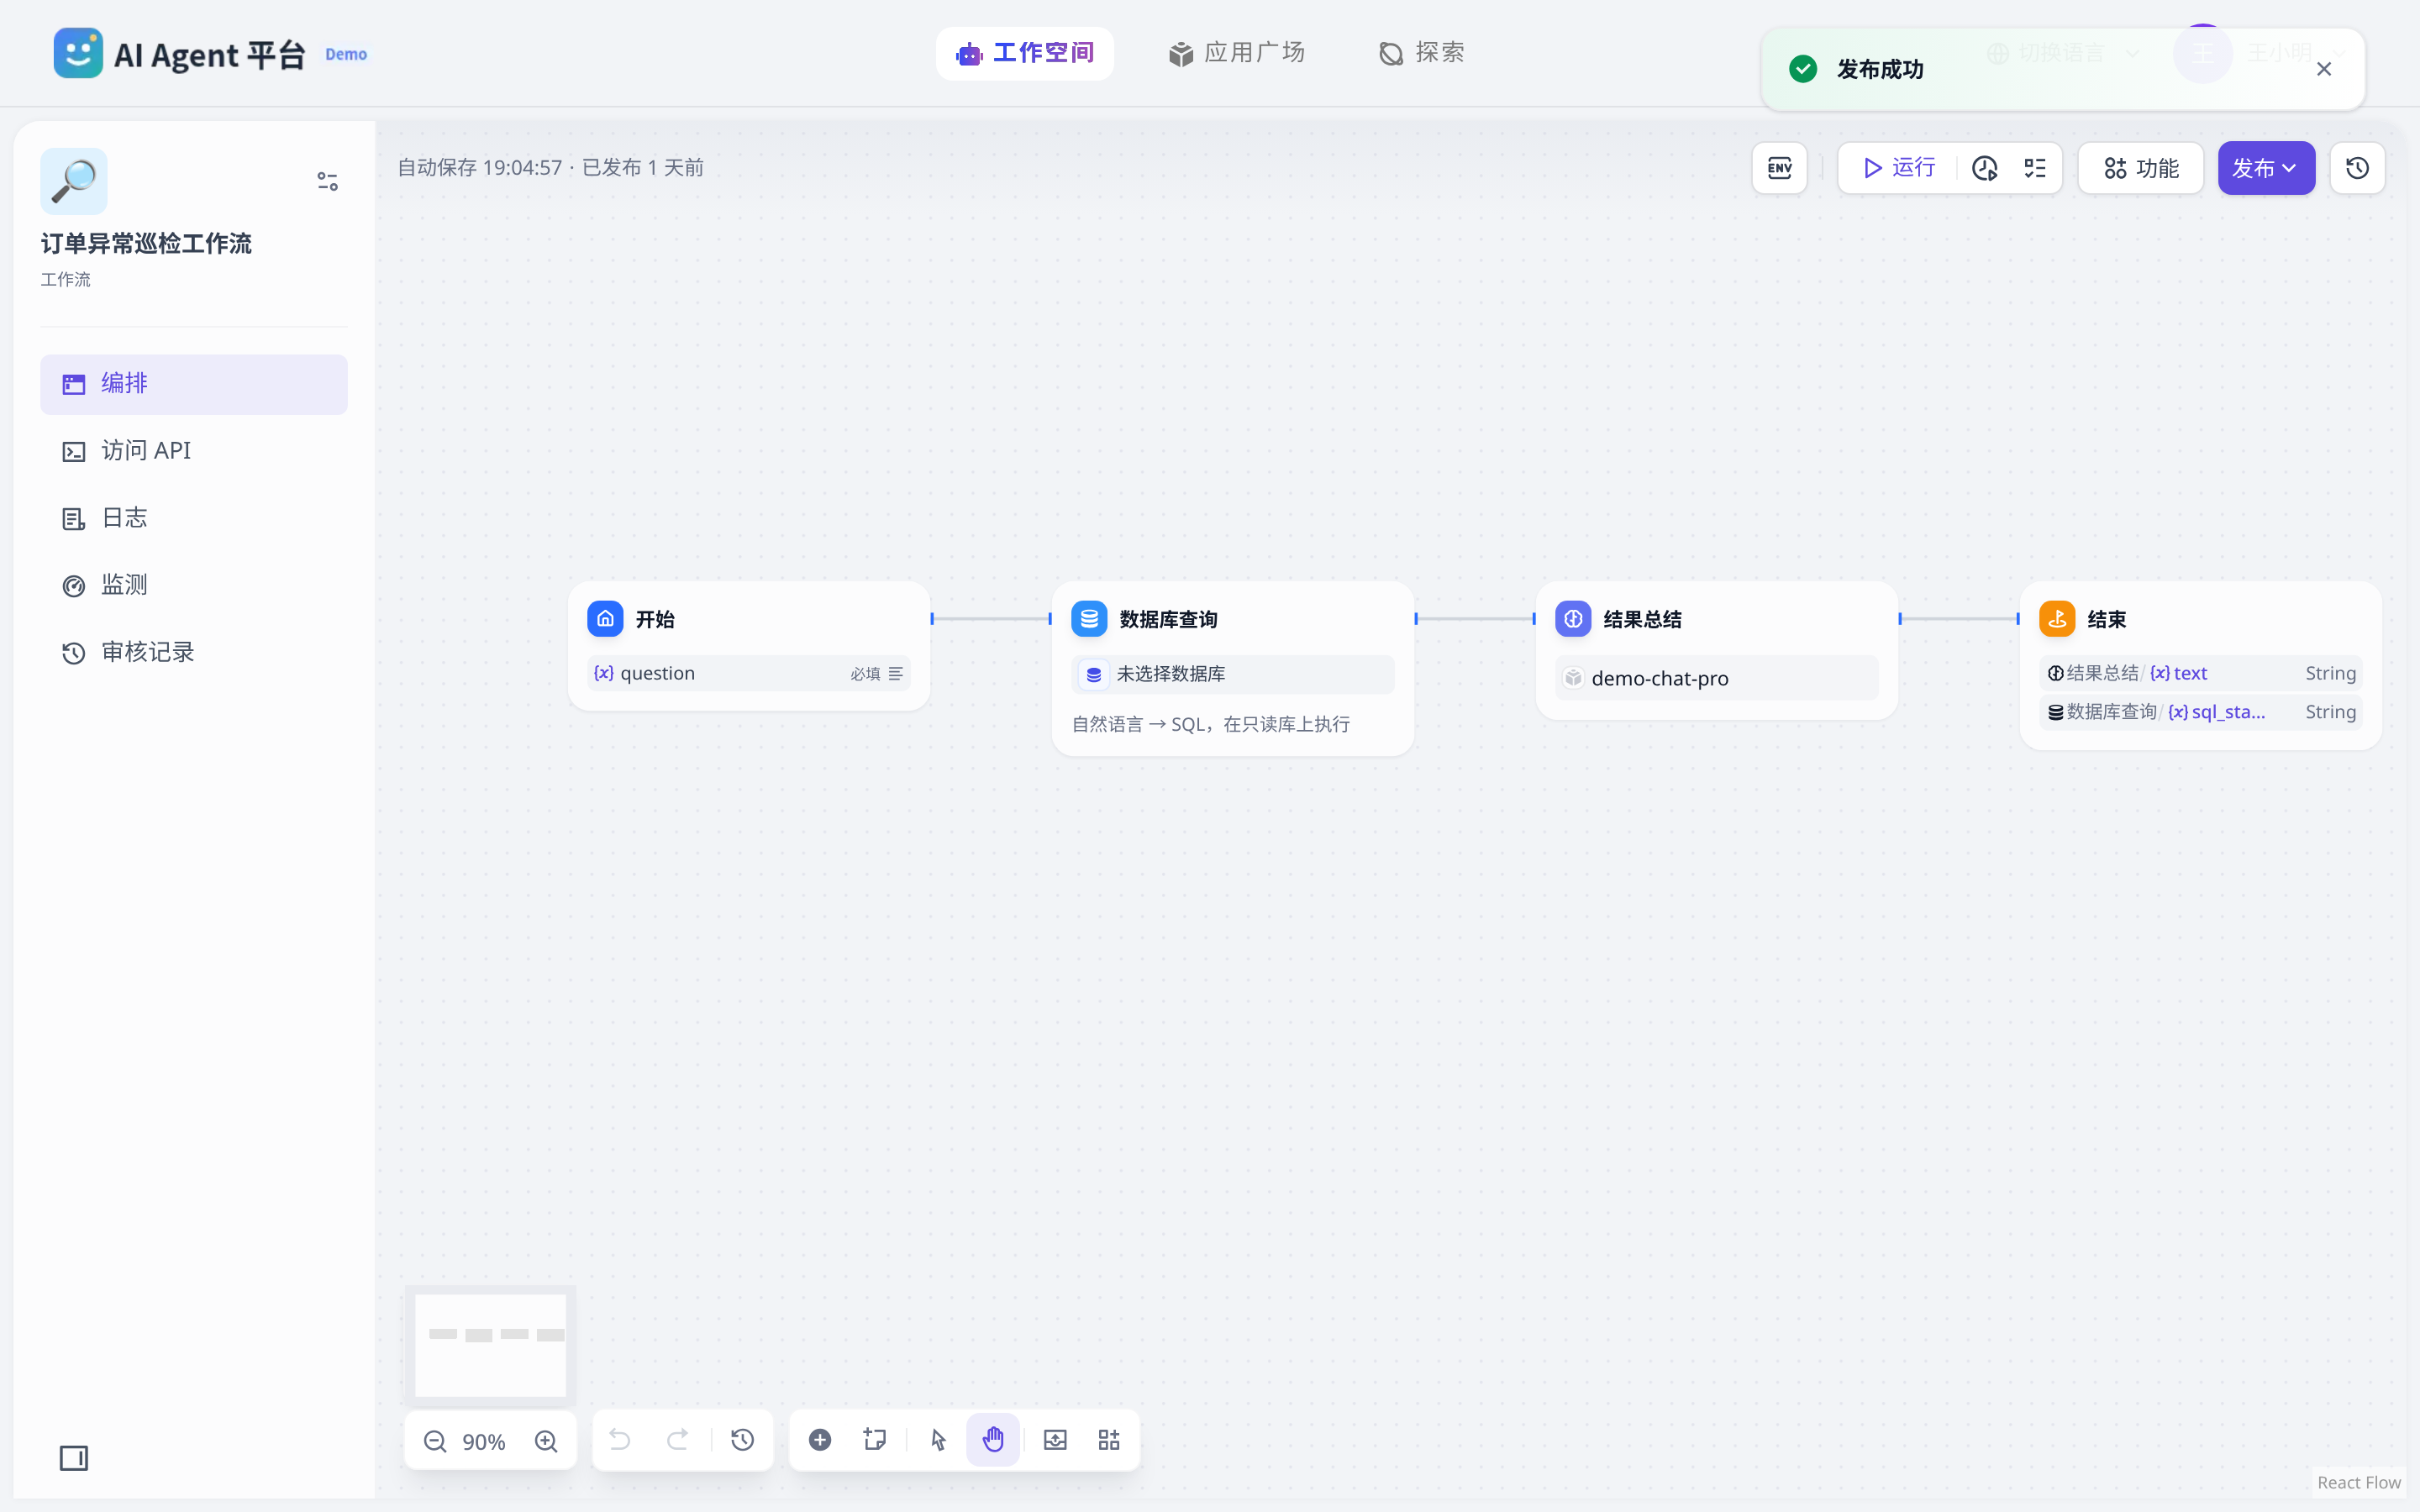Open 审核记录 in sidebar
This screenshot has height=1512, width=2420.
pyautogui.click(x=194, y=652)
